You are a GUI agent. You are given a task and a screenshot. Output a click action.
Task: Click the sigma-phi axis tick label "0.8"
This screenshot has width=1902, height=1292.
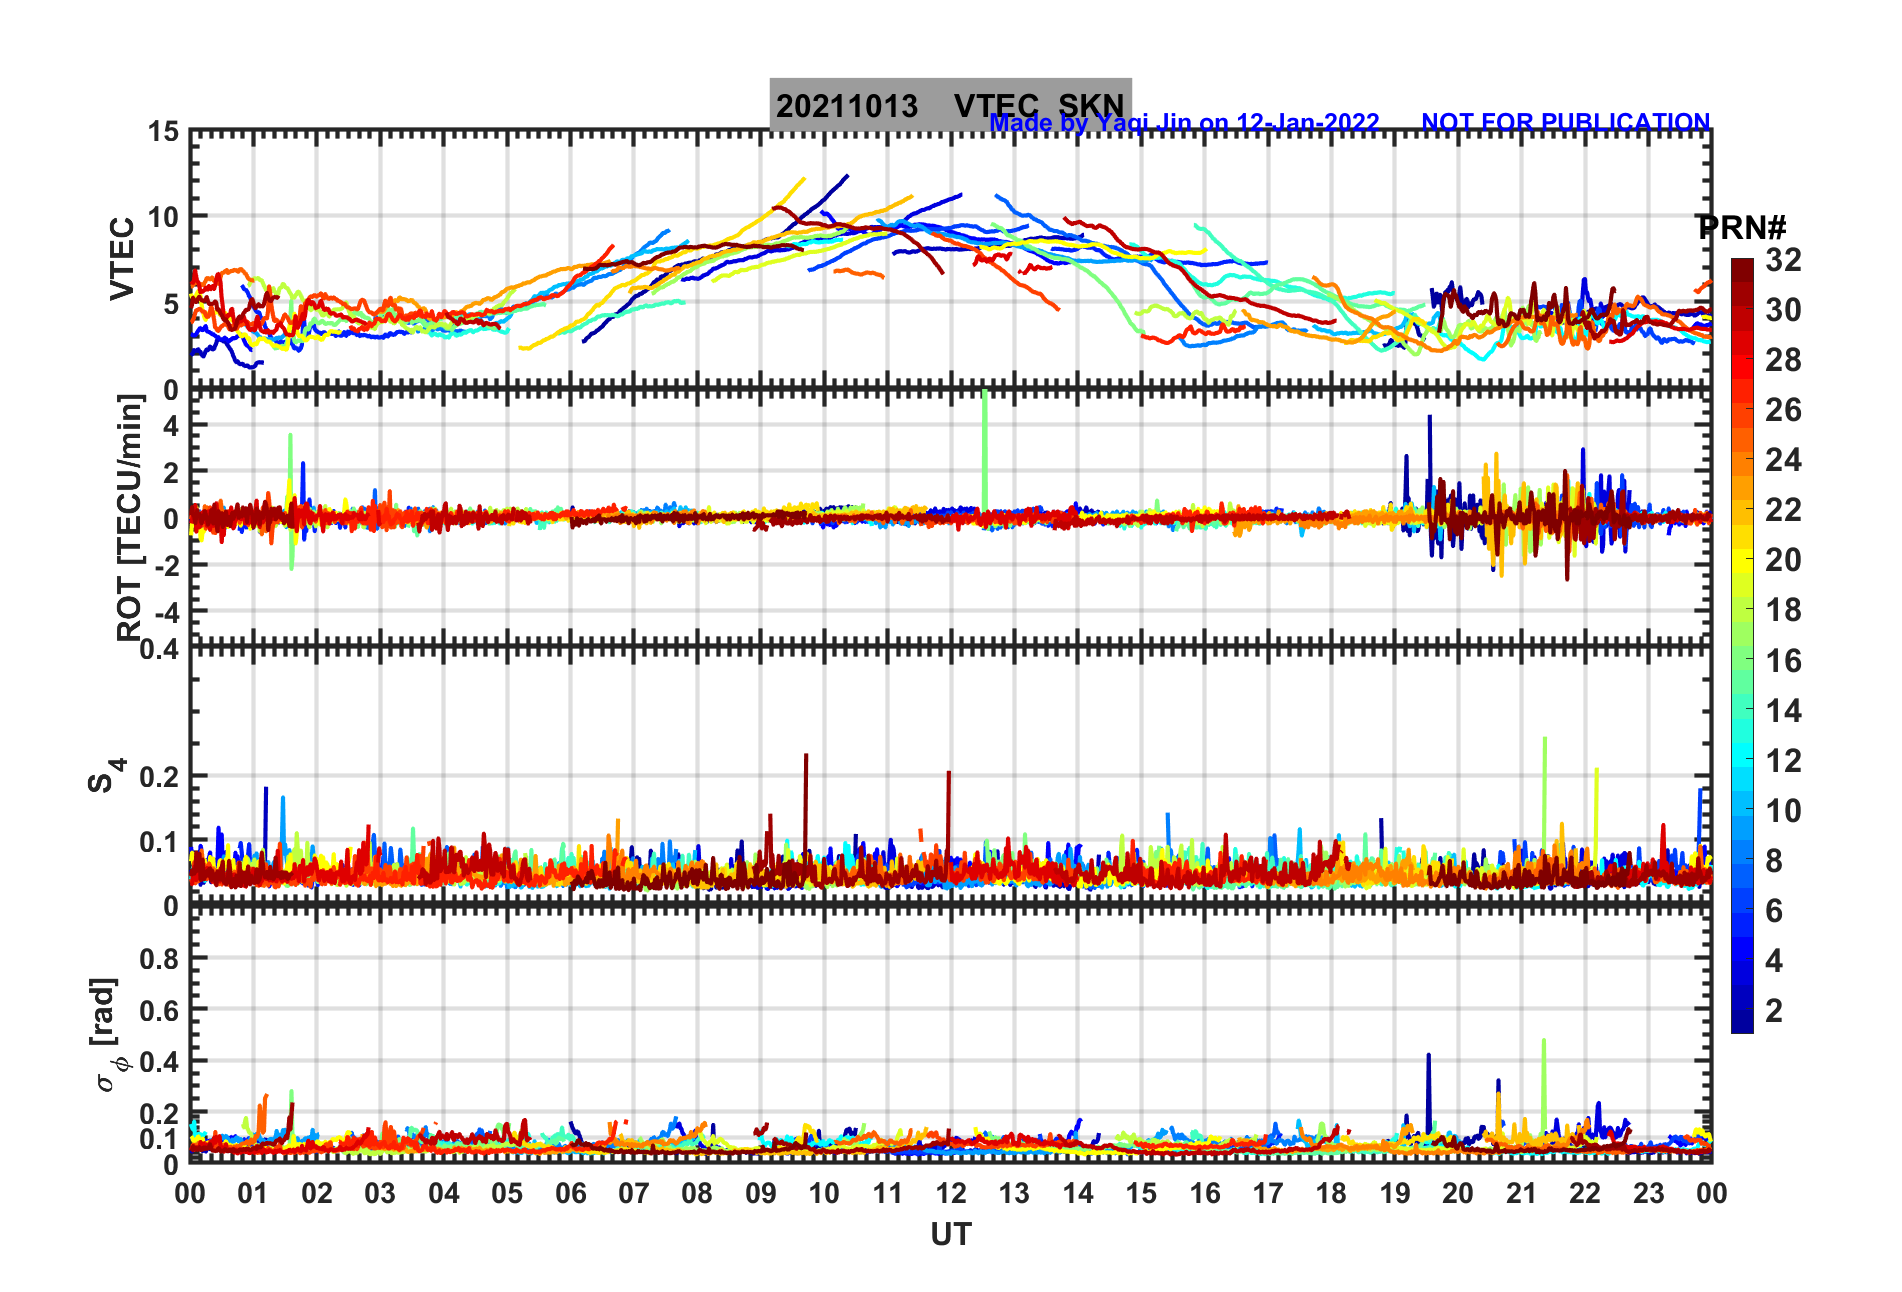click(159, 959)
